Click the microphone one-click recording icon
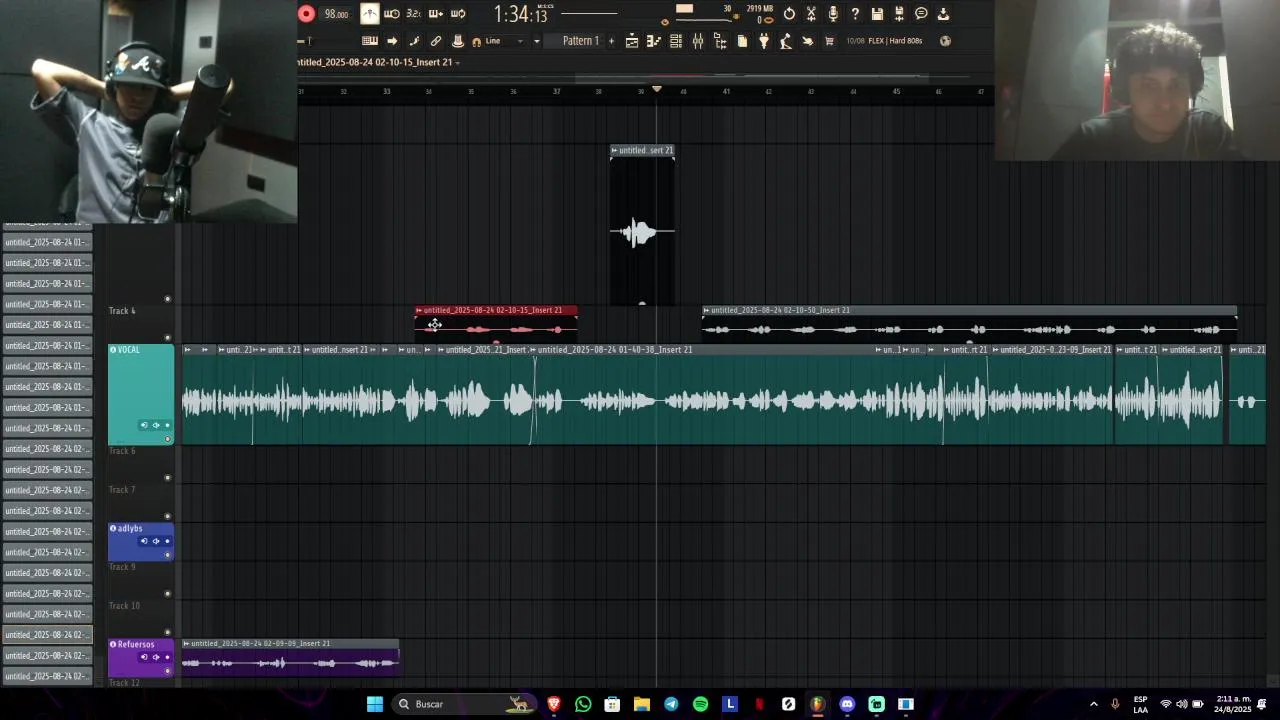The width and height of the screenshot is (1280, 720). click(x=833, y=14)
